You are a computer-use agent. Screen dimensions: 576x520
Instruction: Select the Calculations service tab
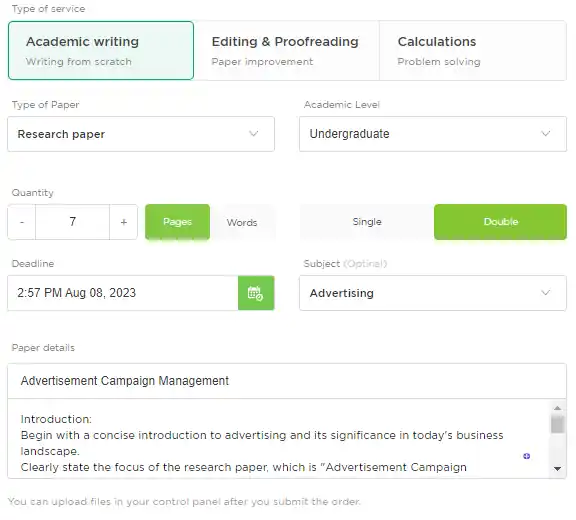click(473, 50)
